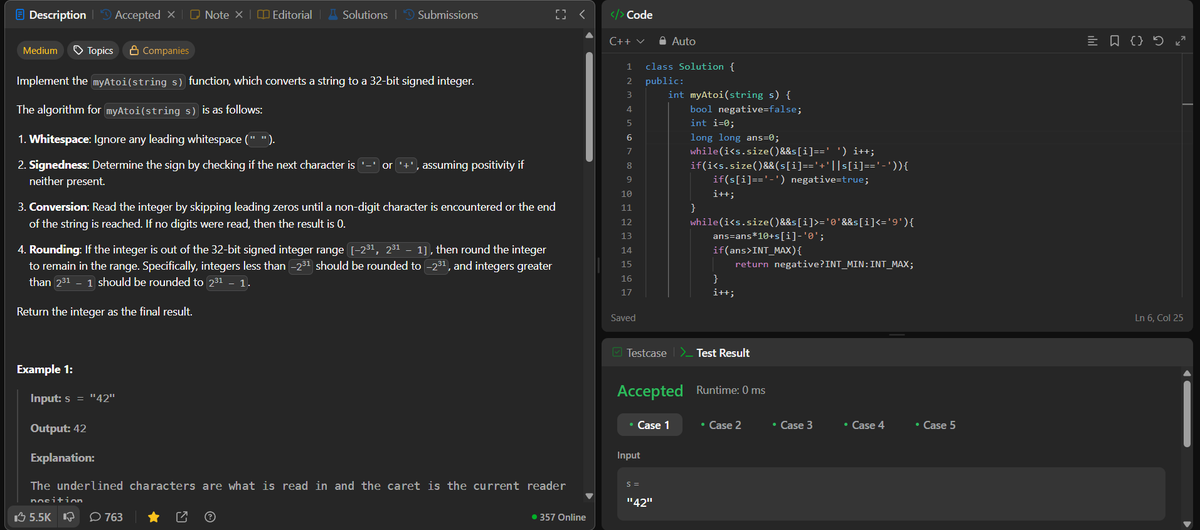This screenshot has height=530, width=1200.
Task: Click the 'public:' code line
Action: pyautogui.click(x=665, y=80)
